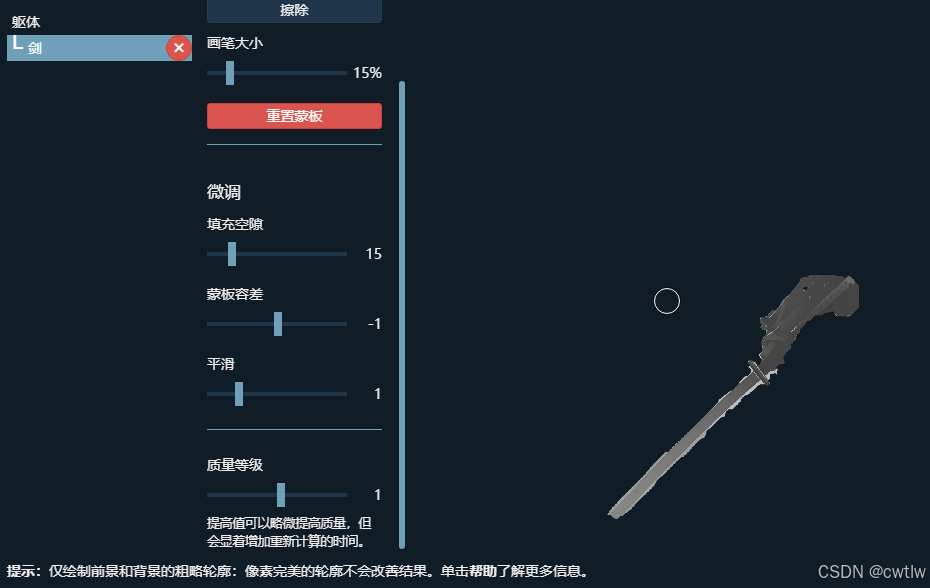930x588 pixels.
Task: Click the 质量等级 slider handle
Action: [x=281, y=495]
